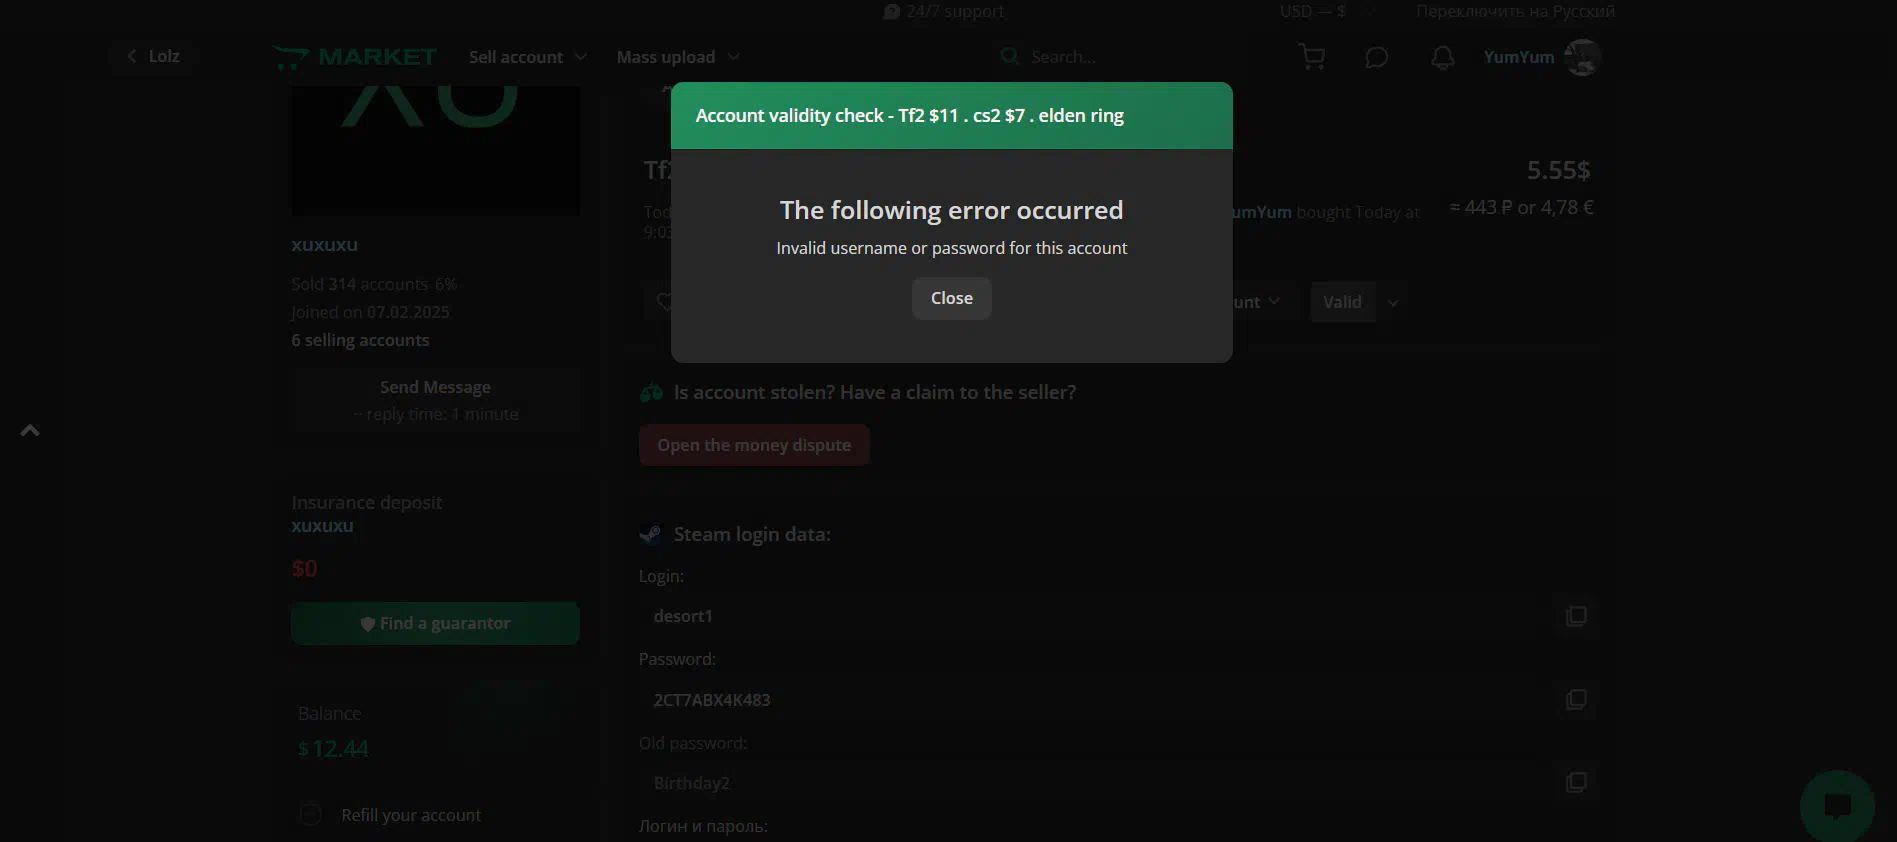Open the MARKET logo home link

tap(355, 57)
